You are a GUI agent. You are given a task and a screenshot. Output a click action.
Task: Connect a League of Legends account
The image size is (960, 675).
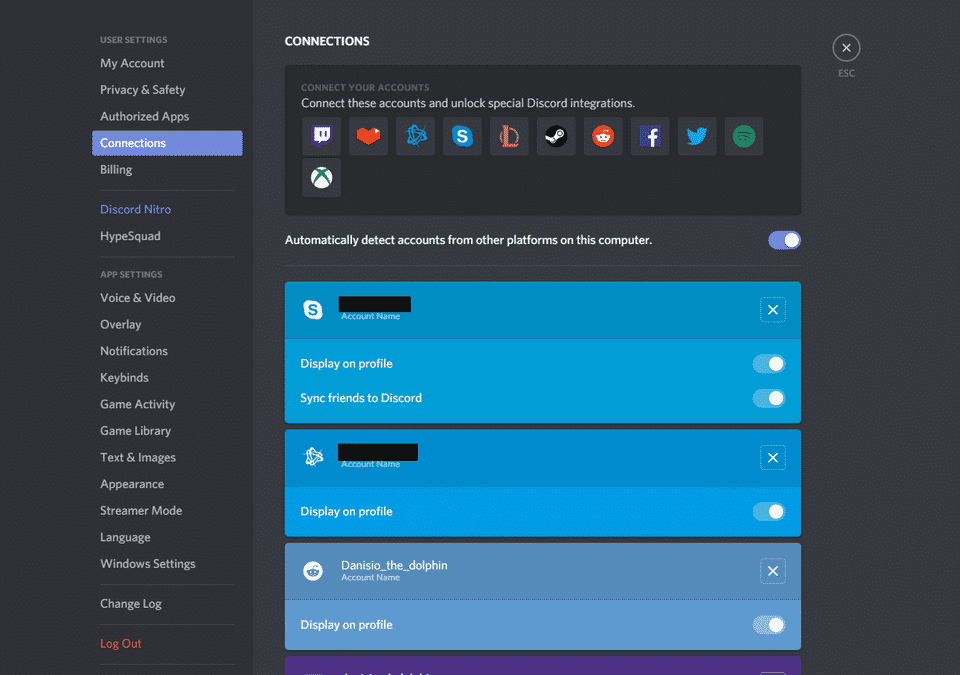(x=509, y=136)
